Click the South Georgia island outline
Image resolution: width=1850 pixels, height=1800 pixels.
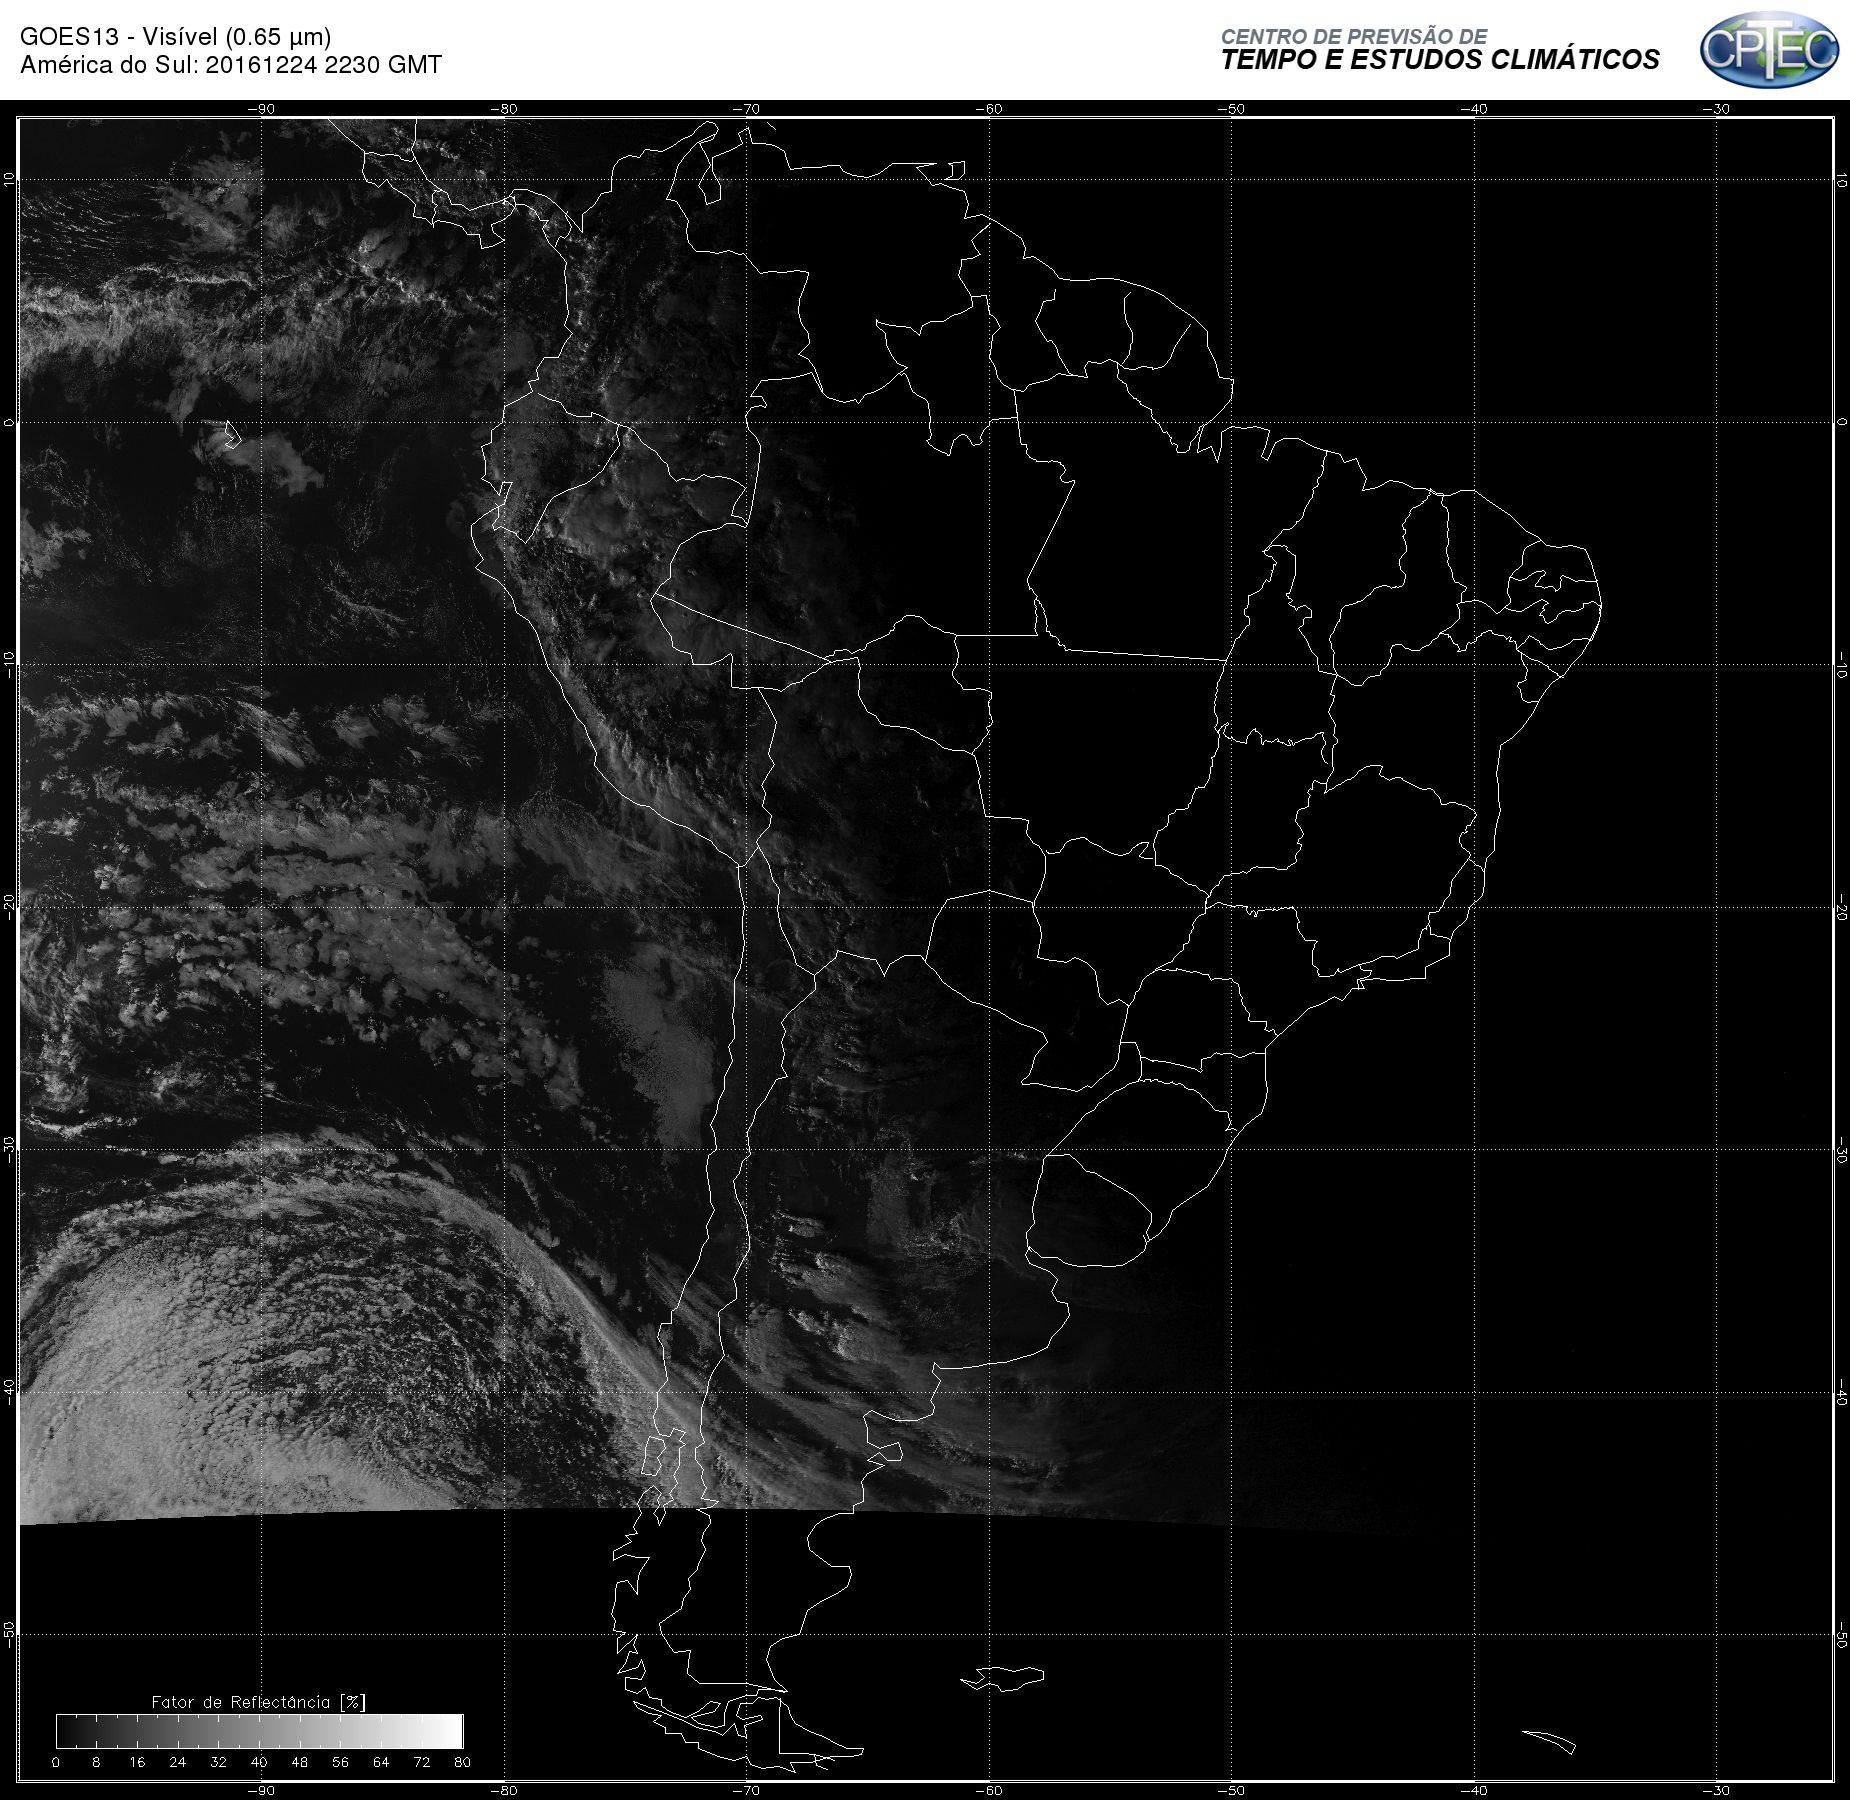1549,1741
